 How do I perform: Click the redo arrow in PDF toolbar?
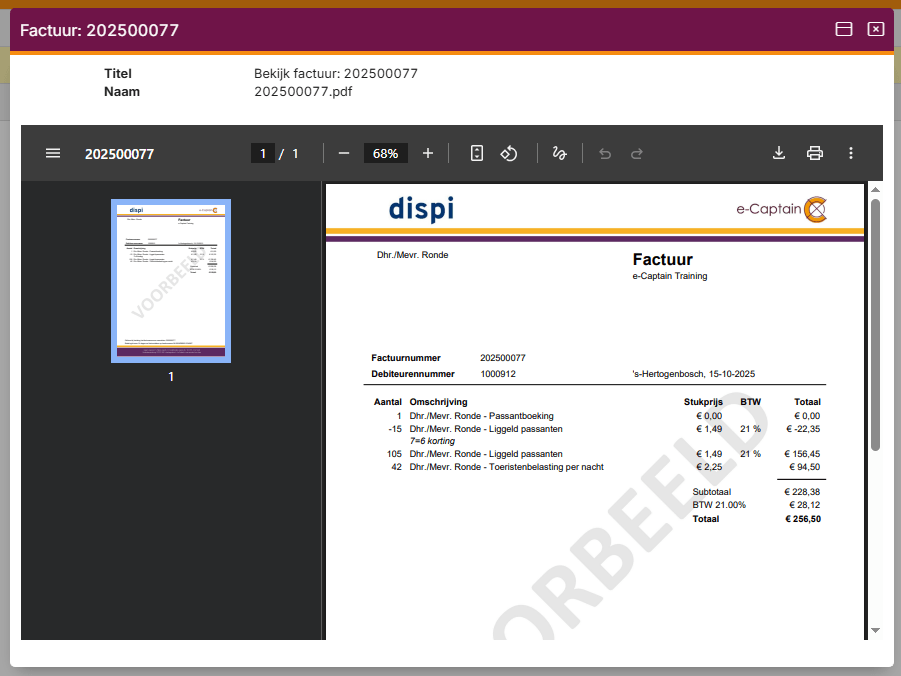pyautogui.click(x=636, y=153)
